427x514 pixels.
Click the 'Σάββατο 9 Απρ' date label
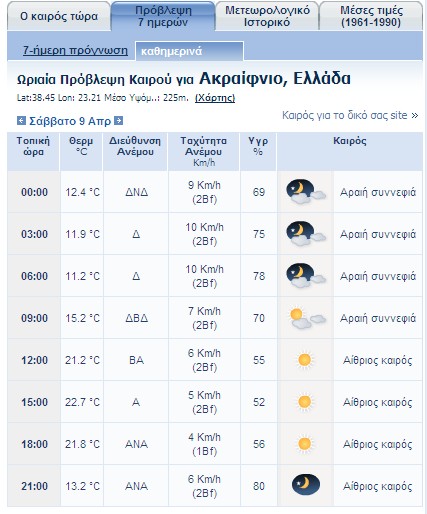[x=70, y=121]
